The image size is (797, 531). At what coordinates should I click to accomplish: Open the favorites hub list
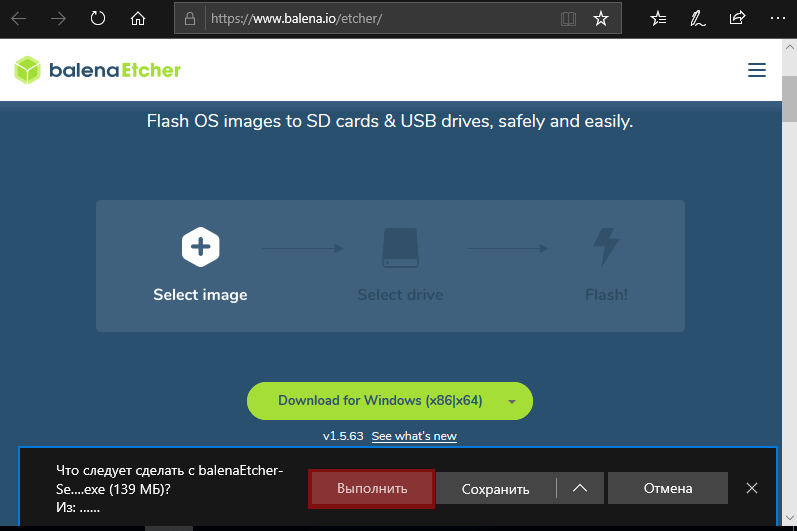tap(658, 19)
